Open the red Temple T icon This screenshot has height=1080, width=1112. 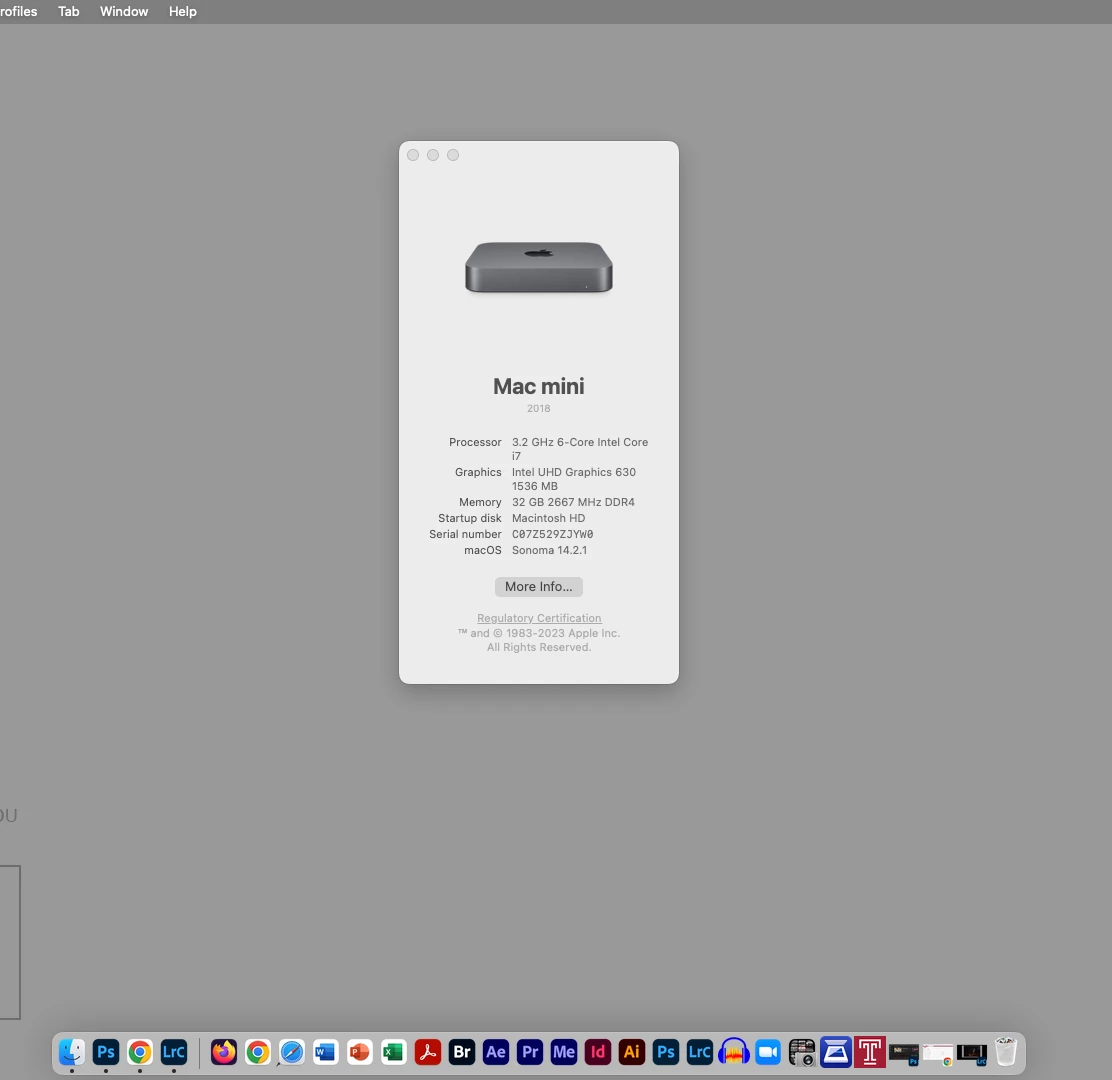click(870, 1052)
